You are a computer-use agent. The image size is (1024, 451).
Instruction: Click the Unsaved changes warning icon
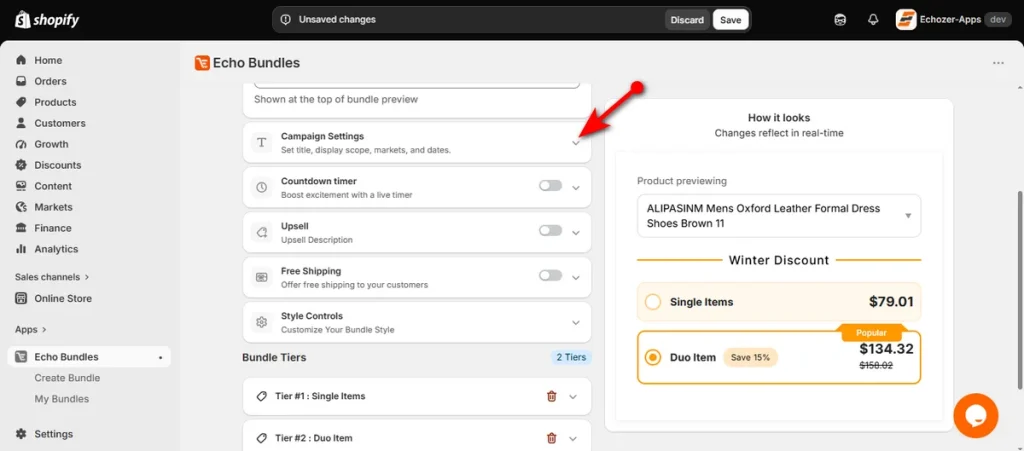click(285, 20)
